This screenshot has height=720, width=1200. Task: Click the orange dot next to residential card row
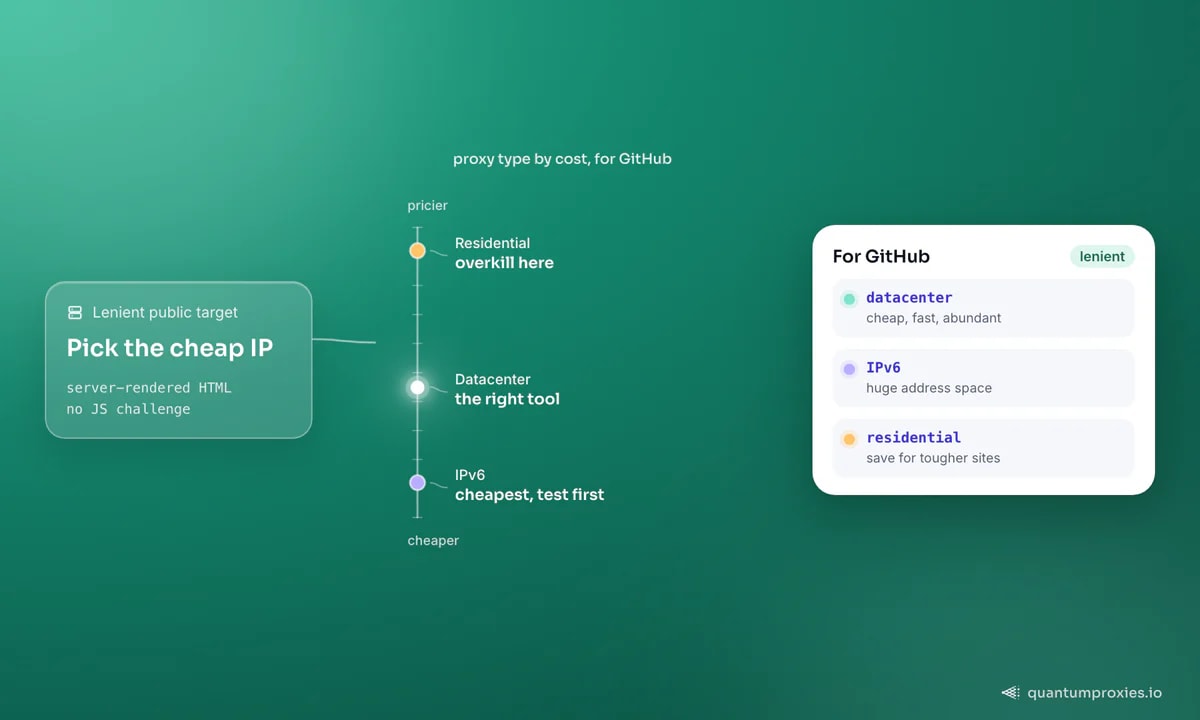coord(849,439)
